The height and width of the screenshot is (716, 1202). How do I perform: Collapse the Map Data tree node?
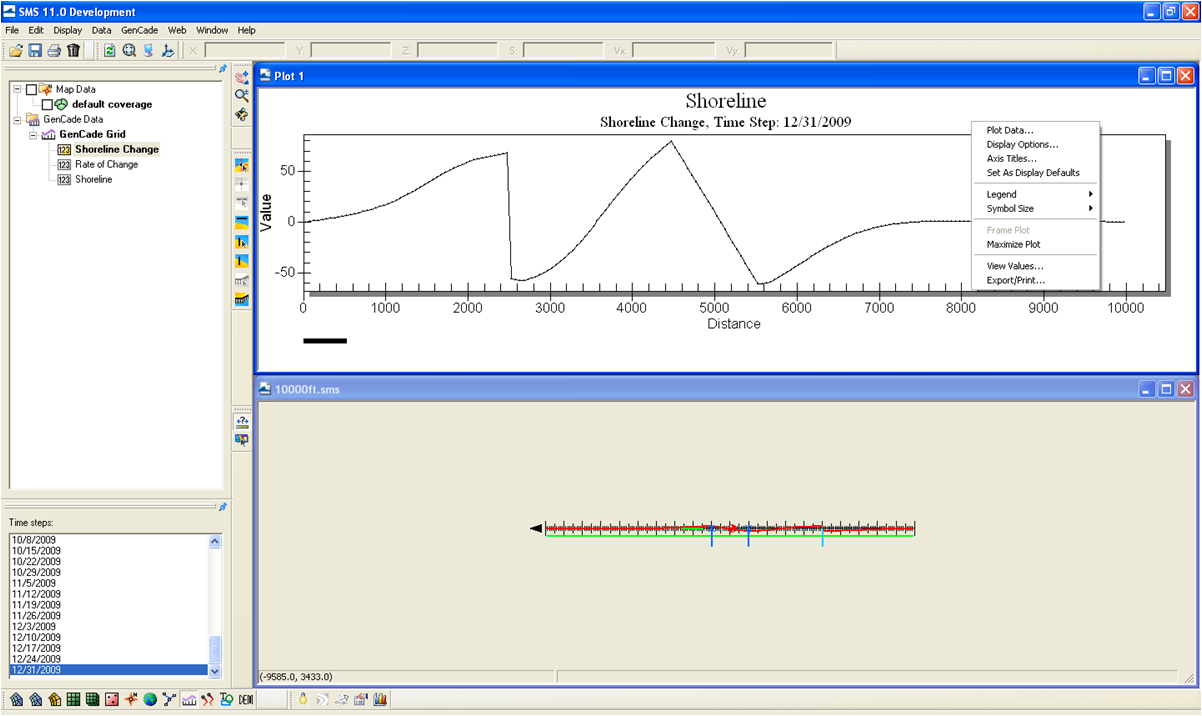point(17,89)
